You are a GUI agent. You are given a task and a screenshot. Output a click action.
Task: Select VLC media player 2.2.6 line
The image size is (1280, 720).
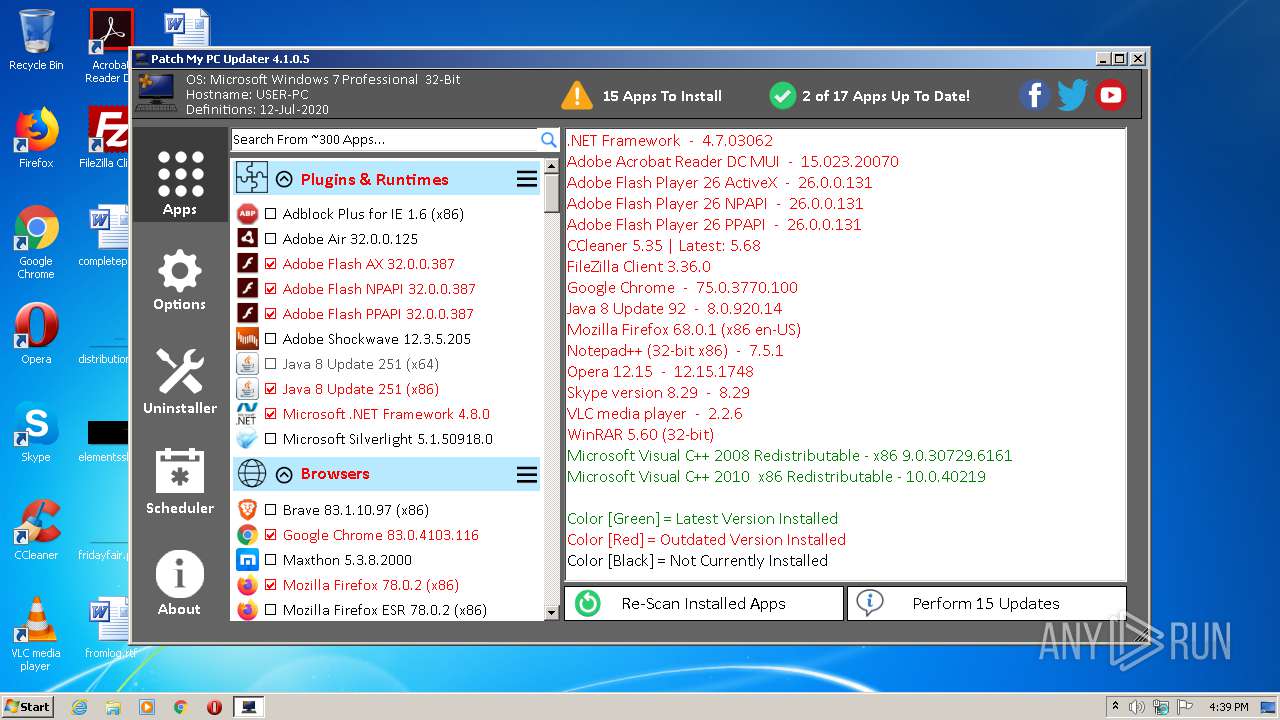pyautogui.click(x=654, y=414)
